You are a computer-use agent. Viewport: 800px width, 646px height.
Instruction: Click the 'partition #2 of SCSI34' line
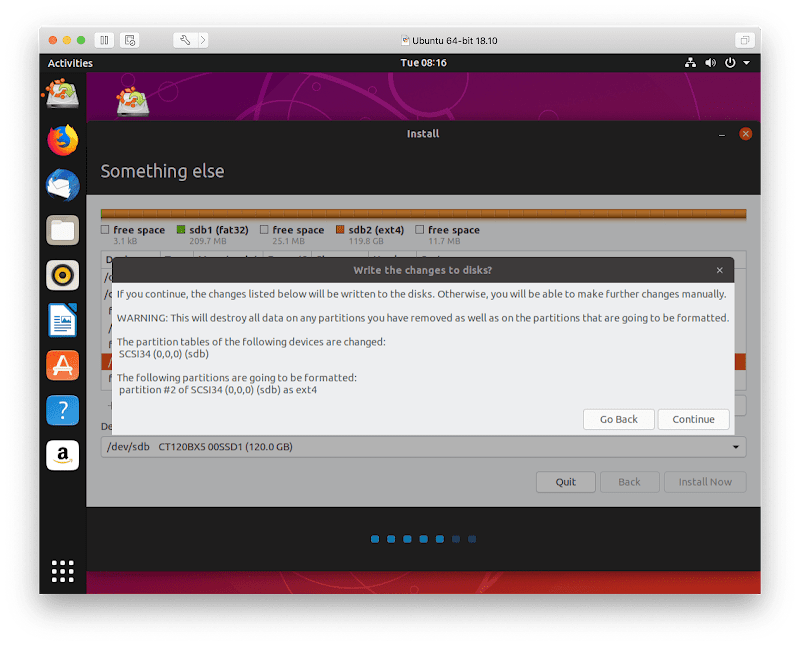point(218,390)
